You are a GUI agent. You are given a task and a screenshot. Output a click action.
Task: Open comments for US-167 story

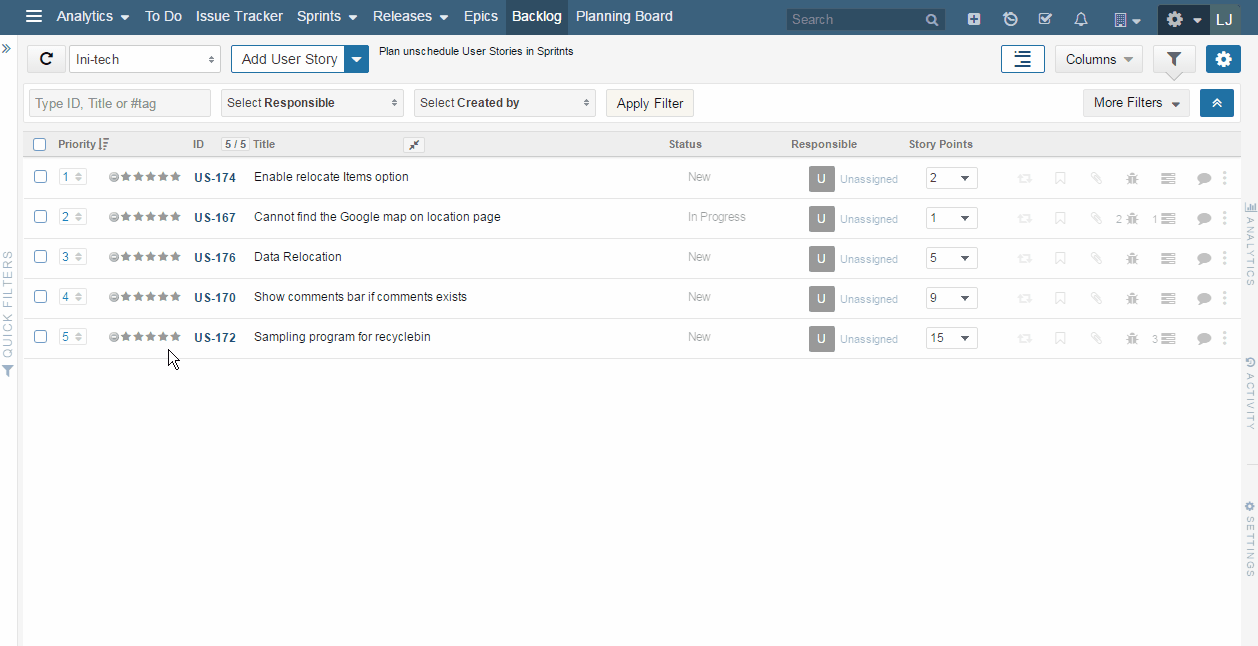click(x=1204, y=218)
